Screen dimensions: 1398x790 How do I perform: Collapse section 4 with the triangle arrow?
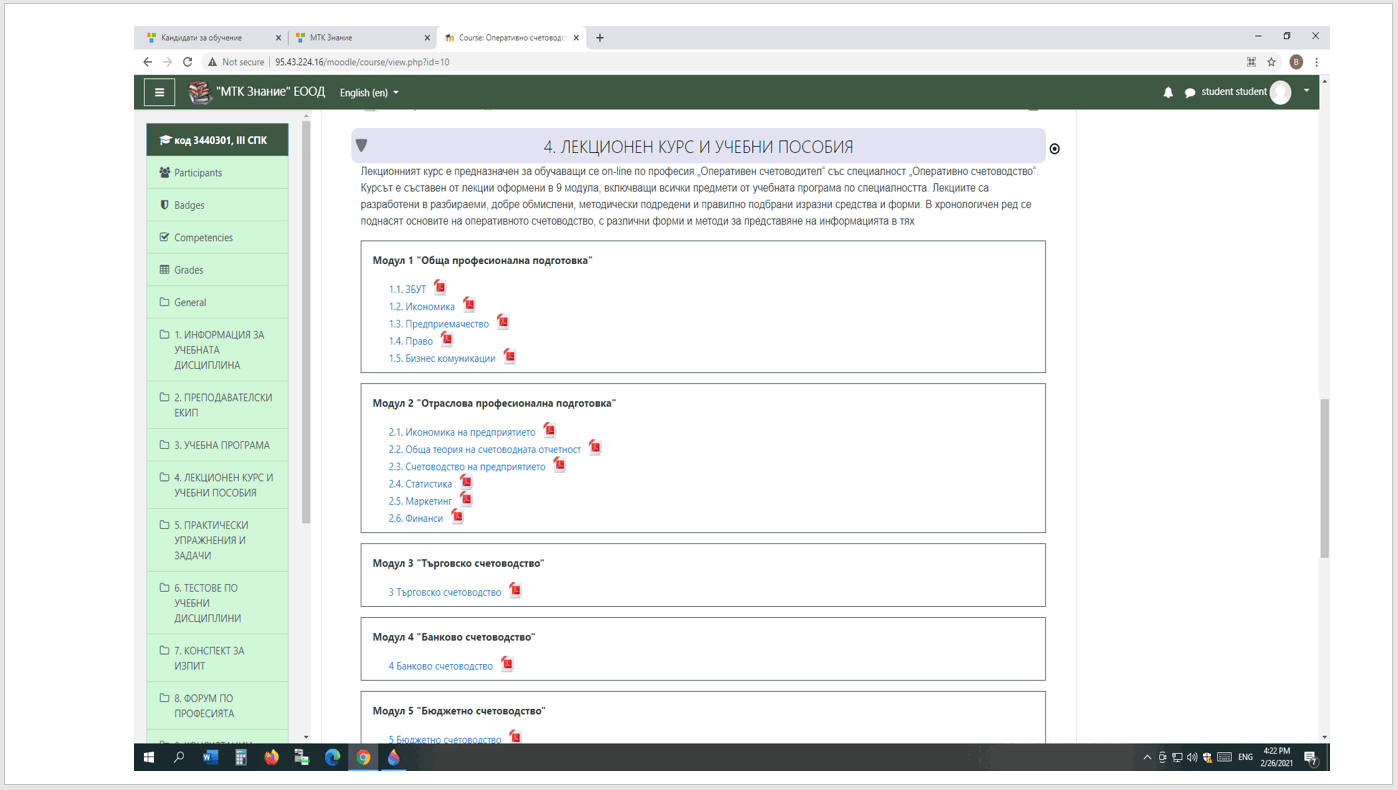(362, 146)
